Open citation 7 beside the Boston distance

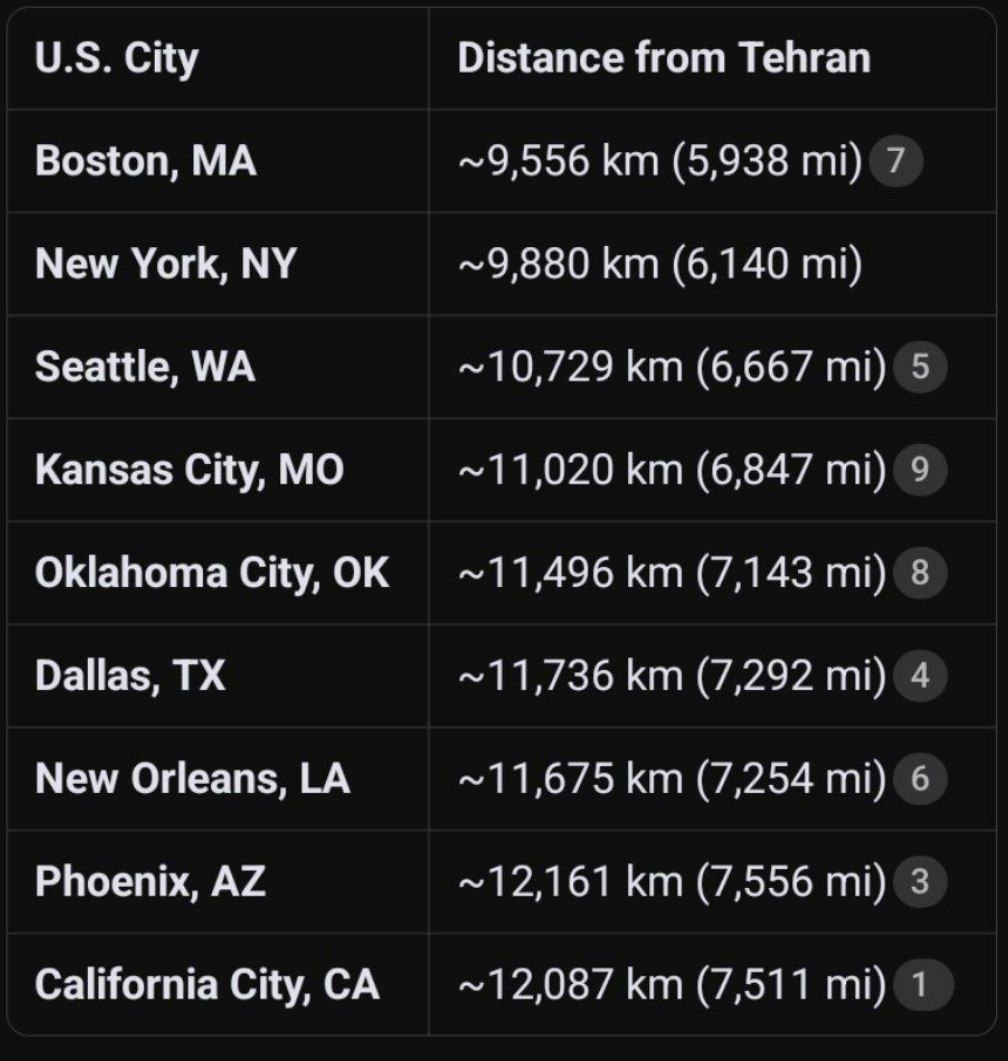coord(895,161)
